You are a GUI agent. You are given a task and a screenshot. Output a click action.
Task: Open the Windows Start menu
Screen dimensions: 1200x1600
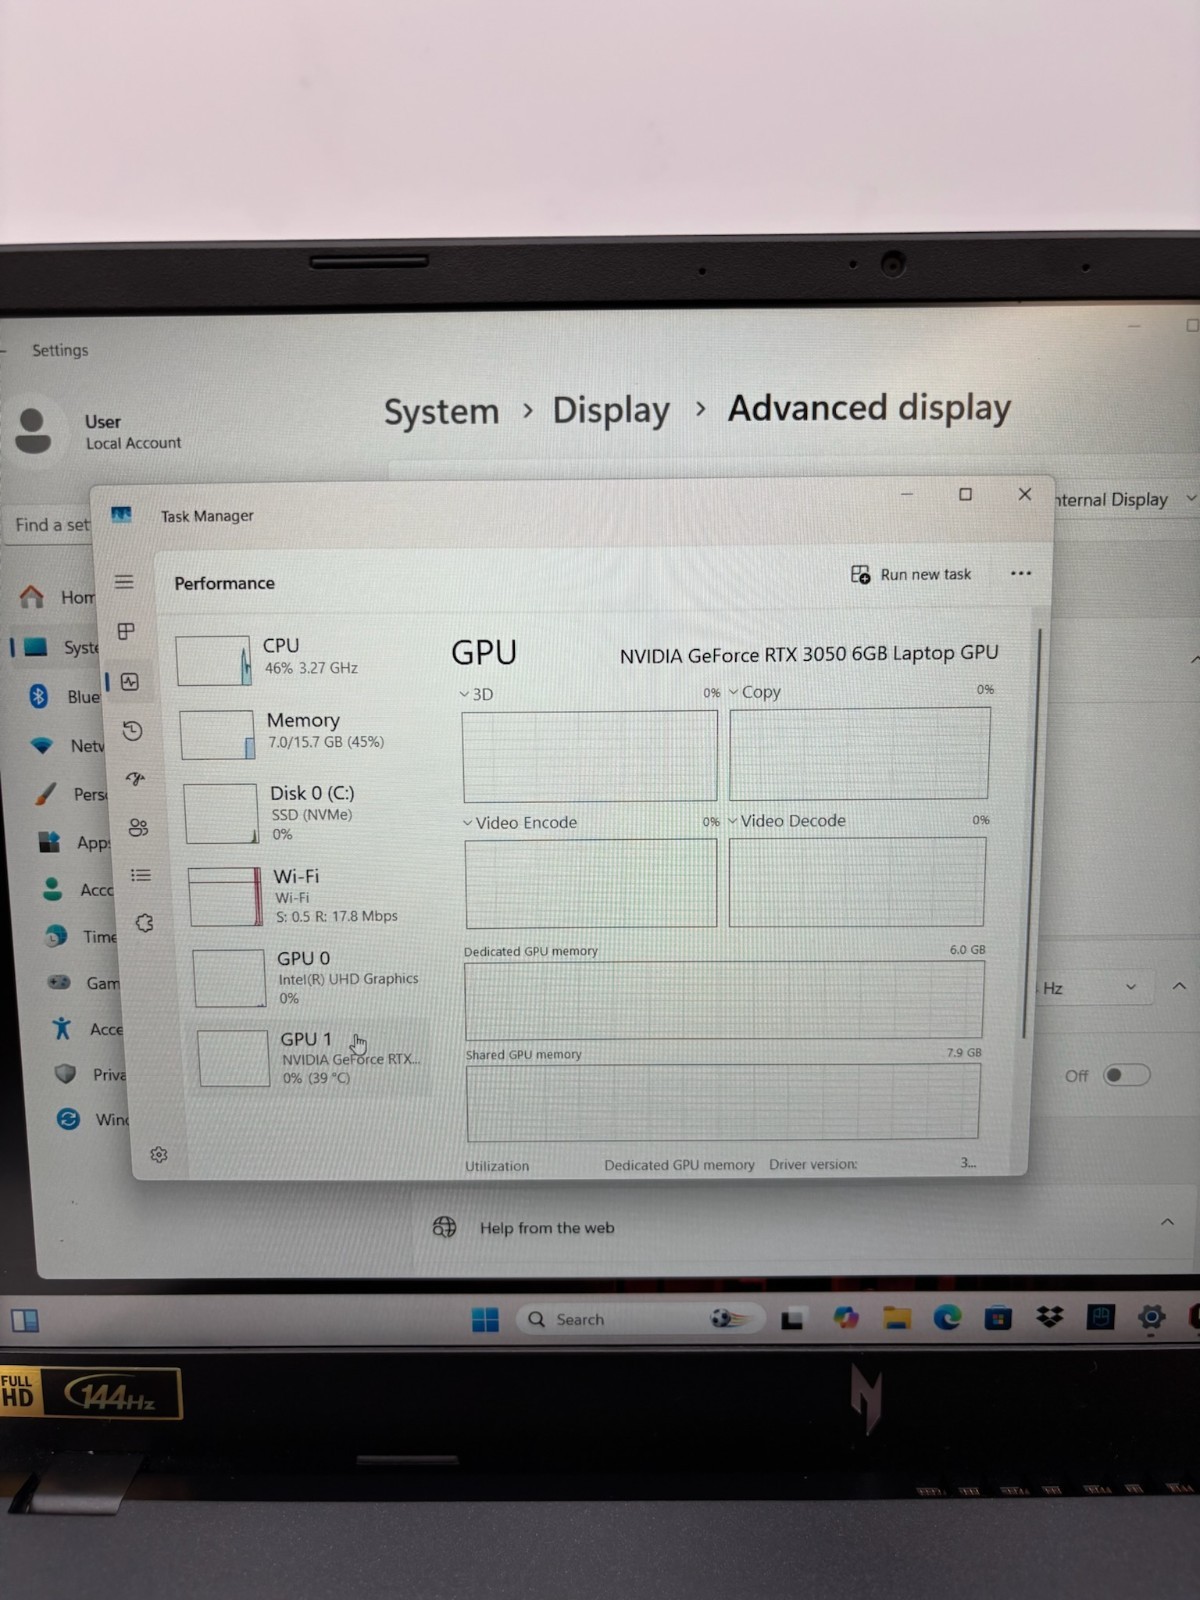tap(485, 1320)
